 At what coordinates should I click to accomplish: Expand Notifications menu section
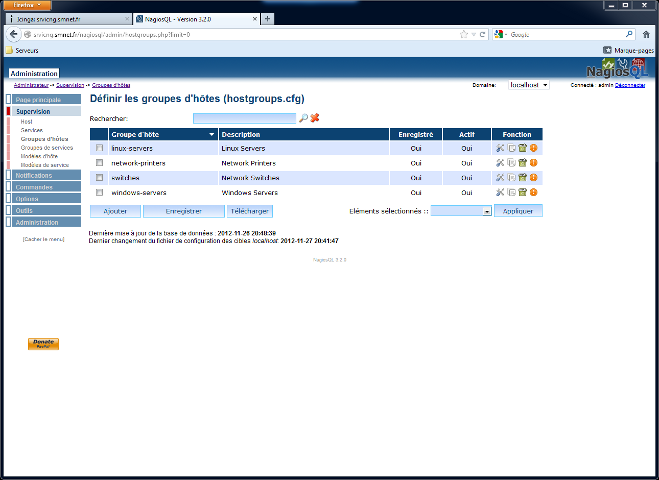[x=44, y=175]
